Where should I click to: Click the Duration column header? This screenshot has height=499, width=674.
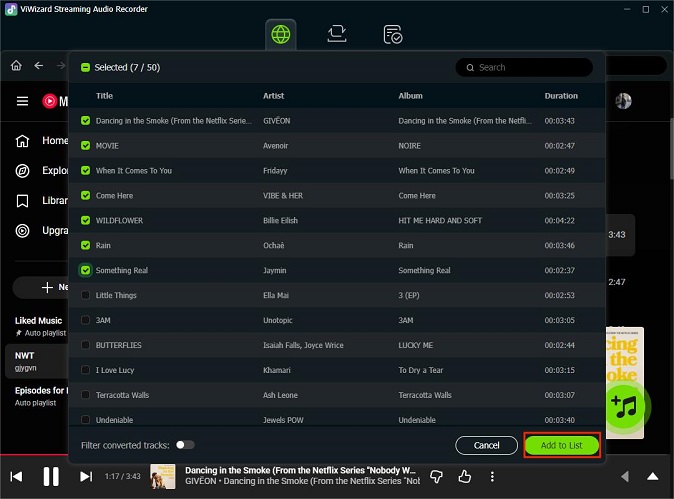[x=561, y=96]
